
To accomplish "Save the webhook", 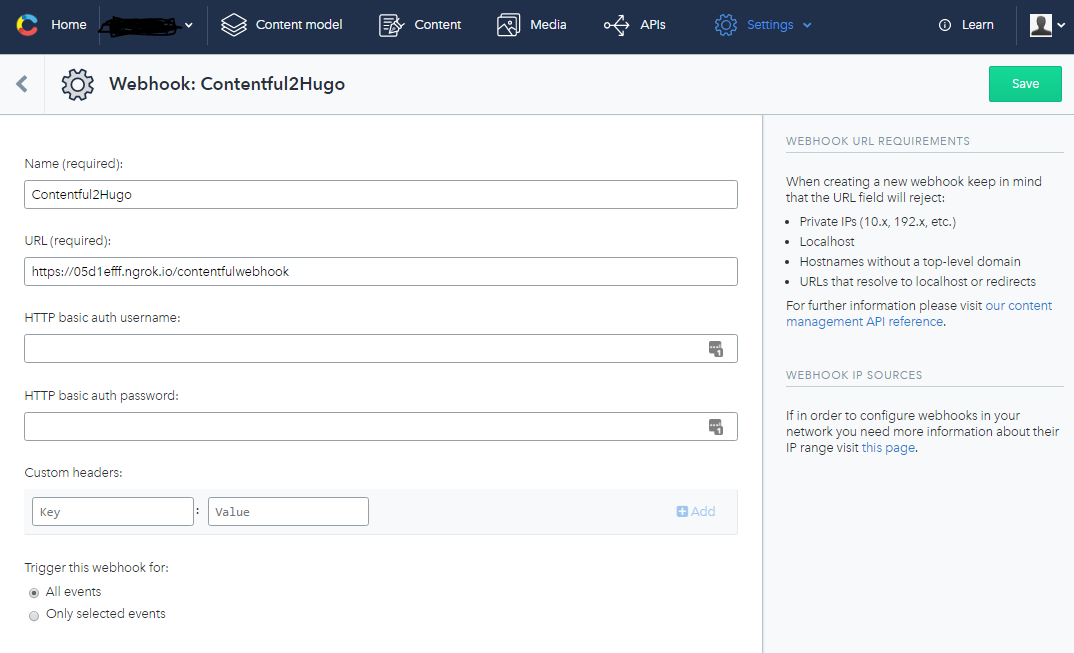I will click(1025, 84).
